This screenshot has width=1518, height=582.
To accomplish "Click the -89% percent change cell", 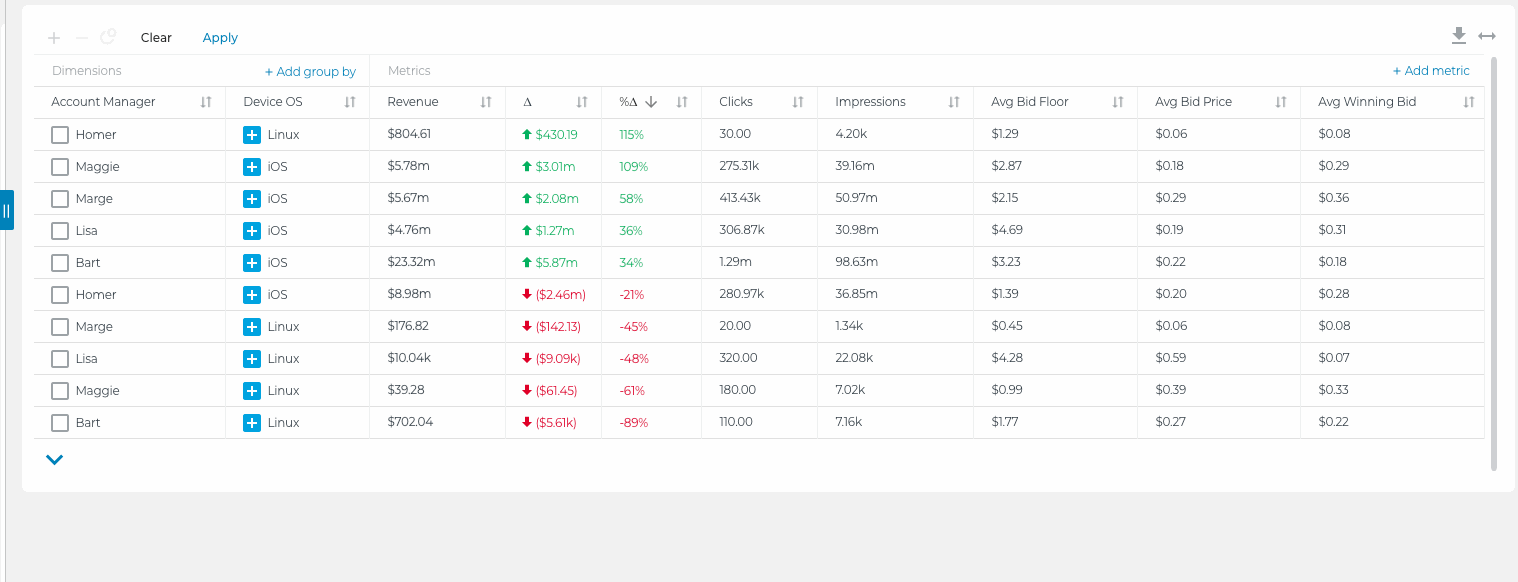I will click(633, 422).
